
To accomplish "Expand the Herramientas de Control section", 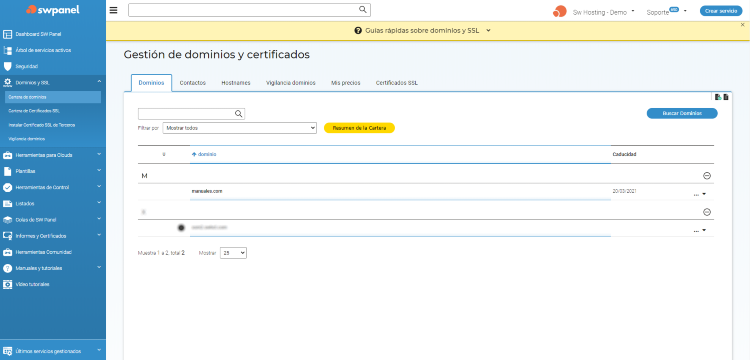I will coord(99,187).
